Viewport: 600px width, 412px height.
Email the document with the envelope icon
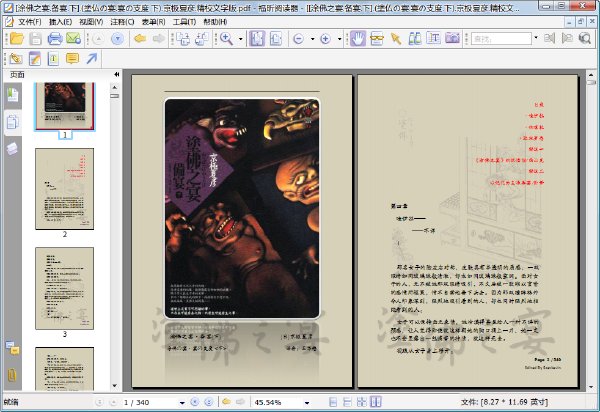[x=73, y=39]
